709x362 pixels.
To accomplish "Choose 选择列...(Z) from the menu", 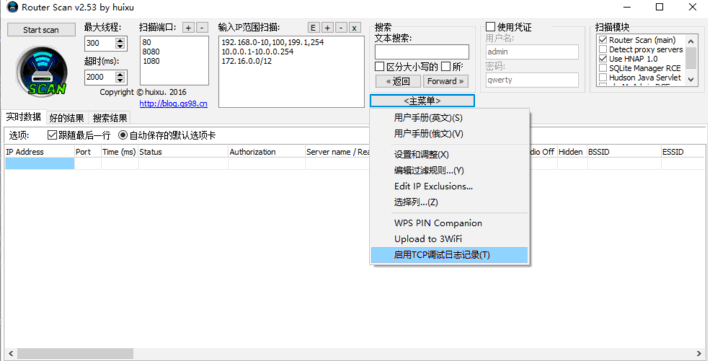I will tap(449, 202).
